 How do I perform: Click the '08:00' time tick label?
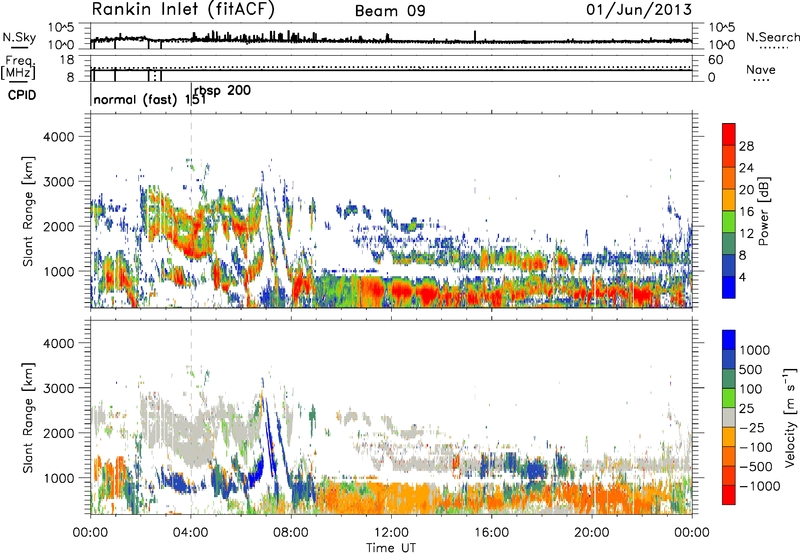291,533
